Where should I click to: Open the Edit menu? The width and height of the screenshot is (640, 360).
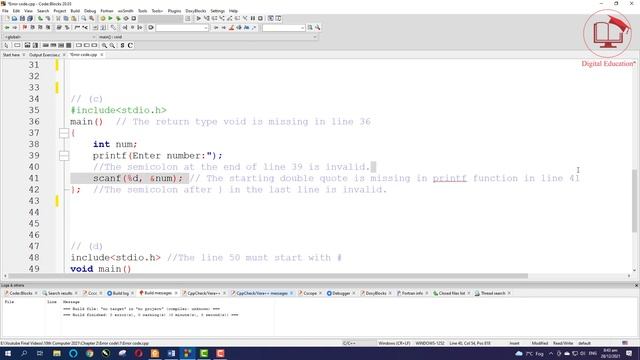(x=16, y=11)
